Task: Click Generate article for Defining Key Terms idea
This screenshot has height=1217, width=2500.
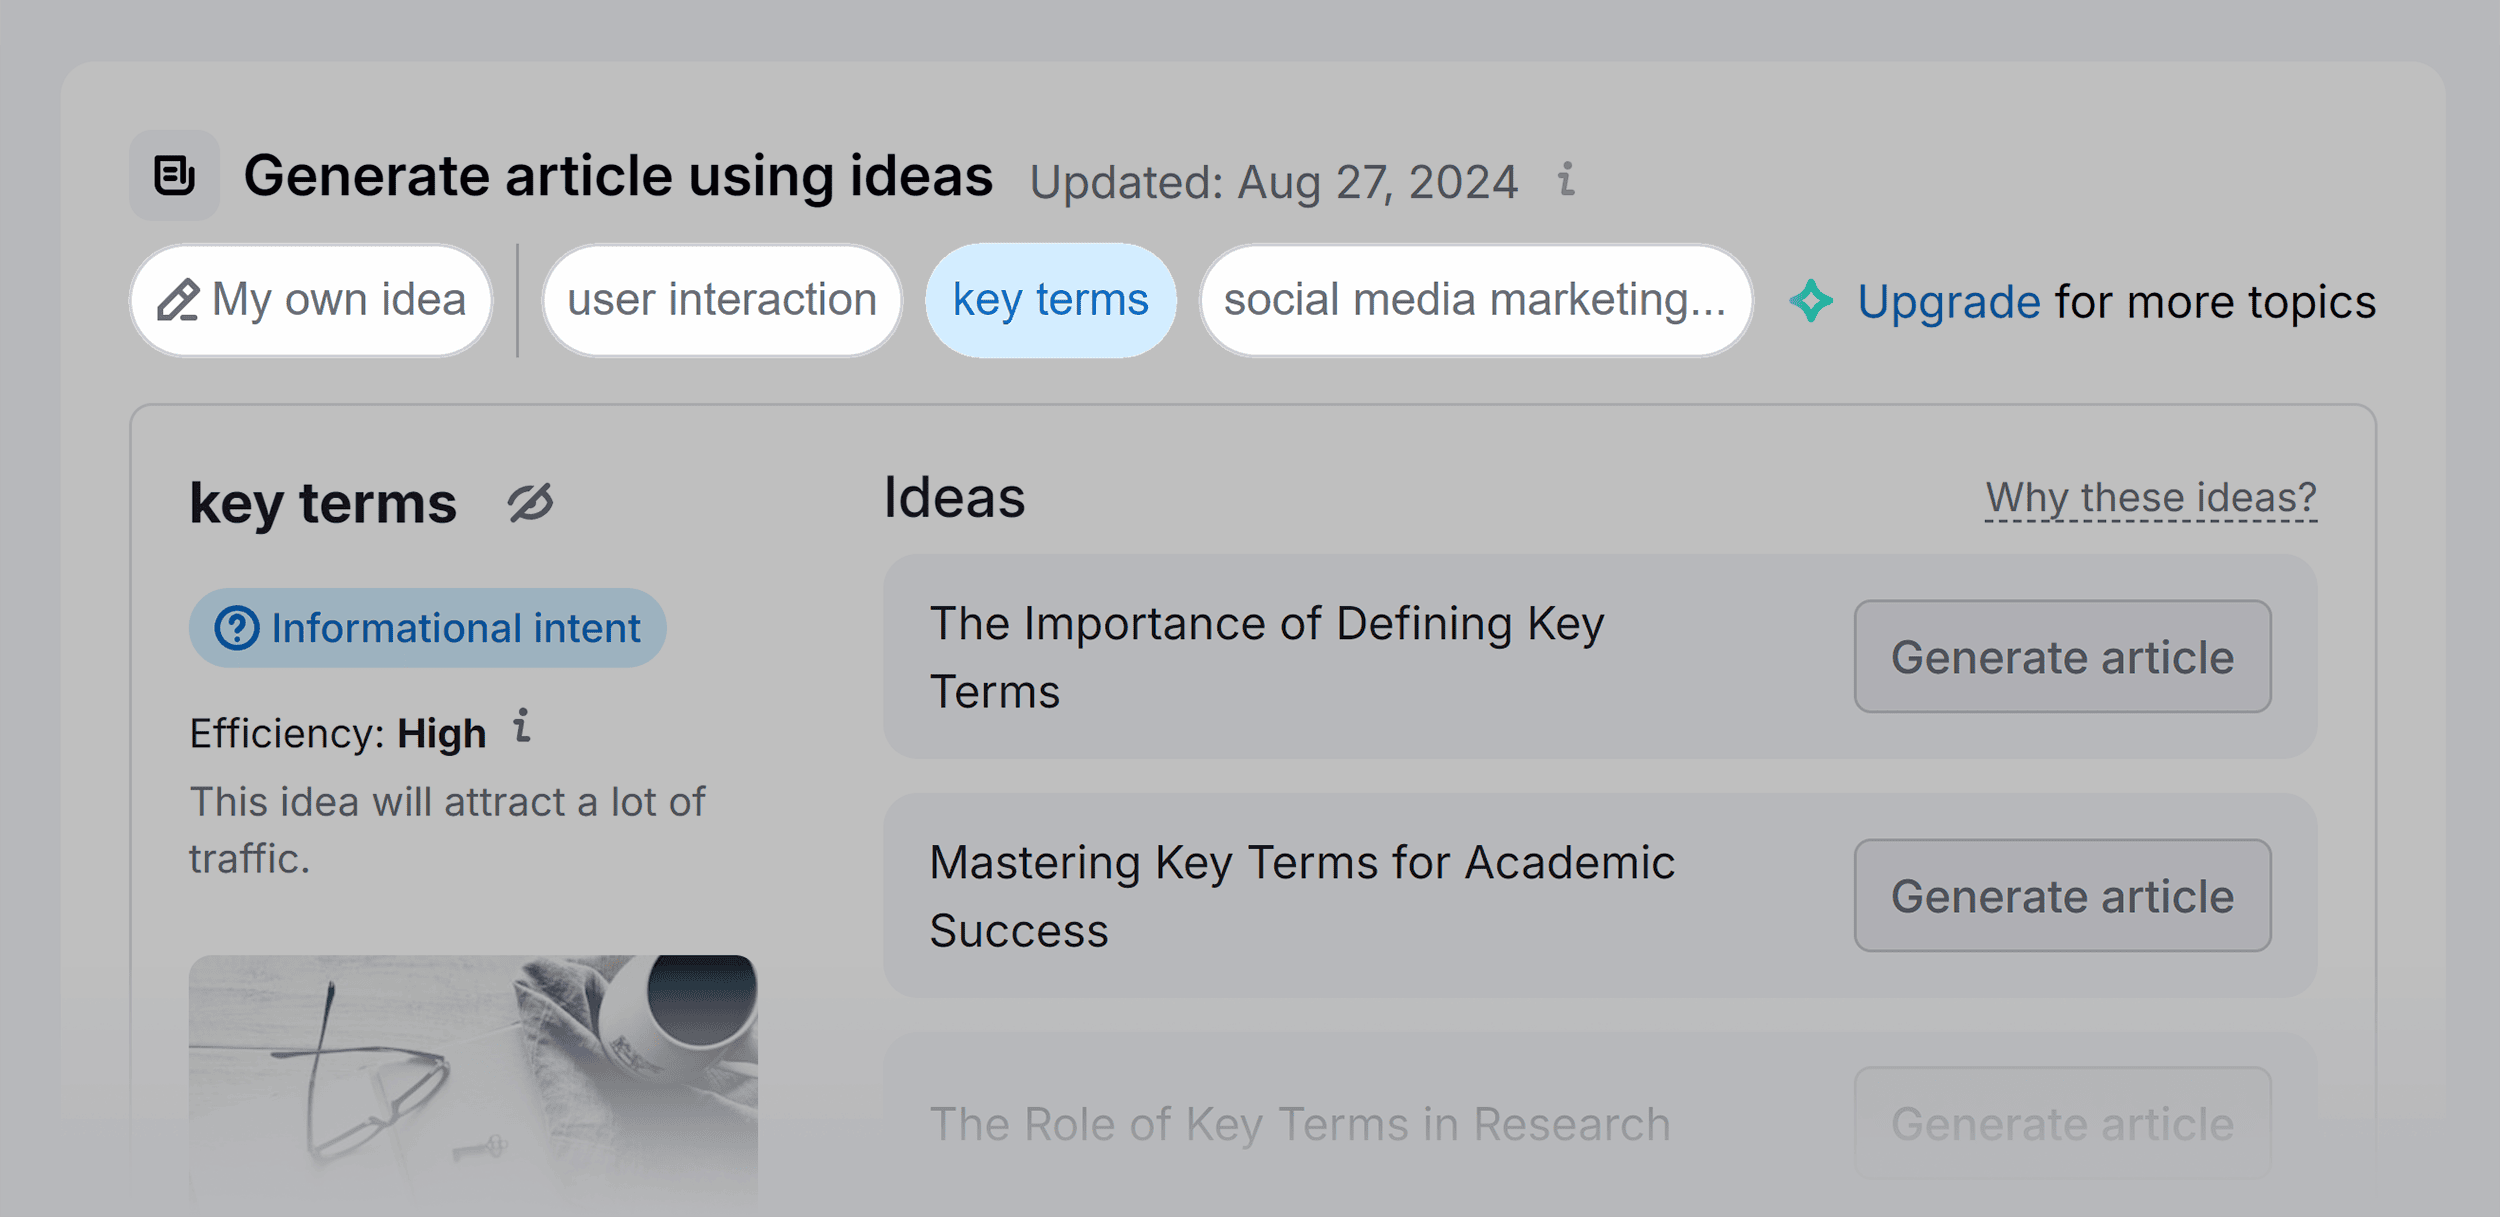Action: (2062, 656)
